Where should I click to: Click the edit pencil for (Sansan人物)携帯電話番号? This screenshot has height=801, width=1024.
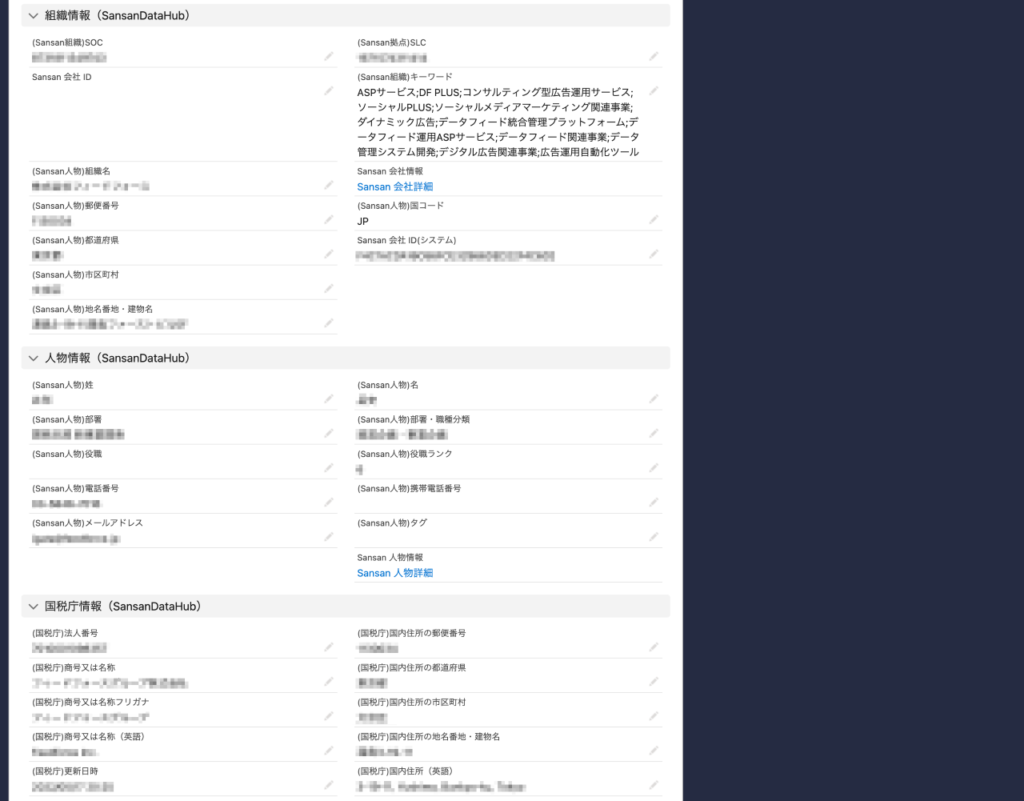653,503
